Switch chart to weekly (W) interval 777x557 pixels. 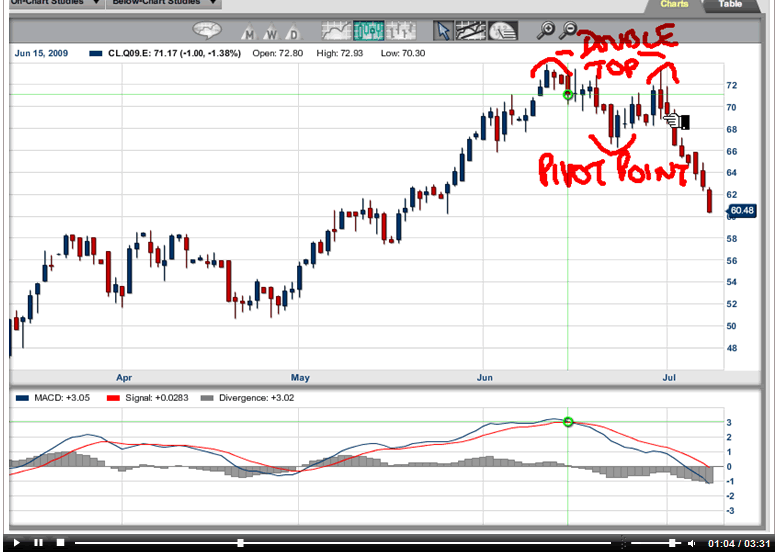(x=271, y=32)
